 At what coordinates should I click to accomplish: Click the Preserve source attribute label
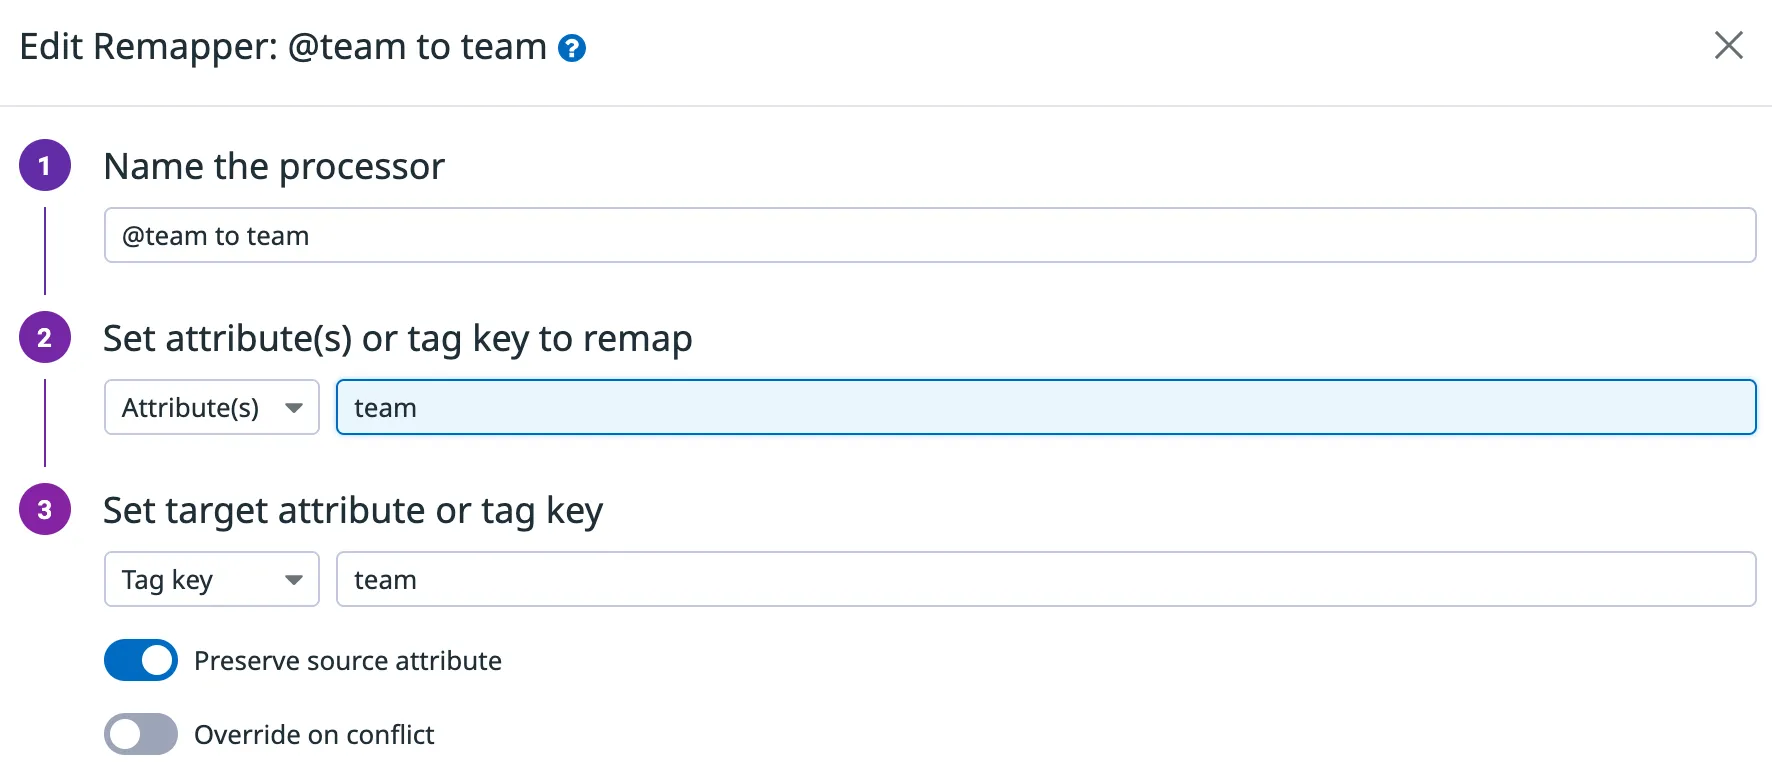(x=348, y=661)
